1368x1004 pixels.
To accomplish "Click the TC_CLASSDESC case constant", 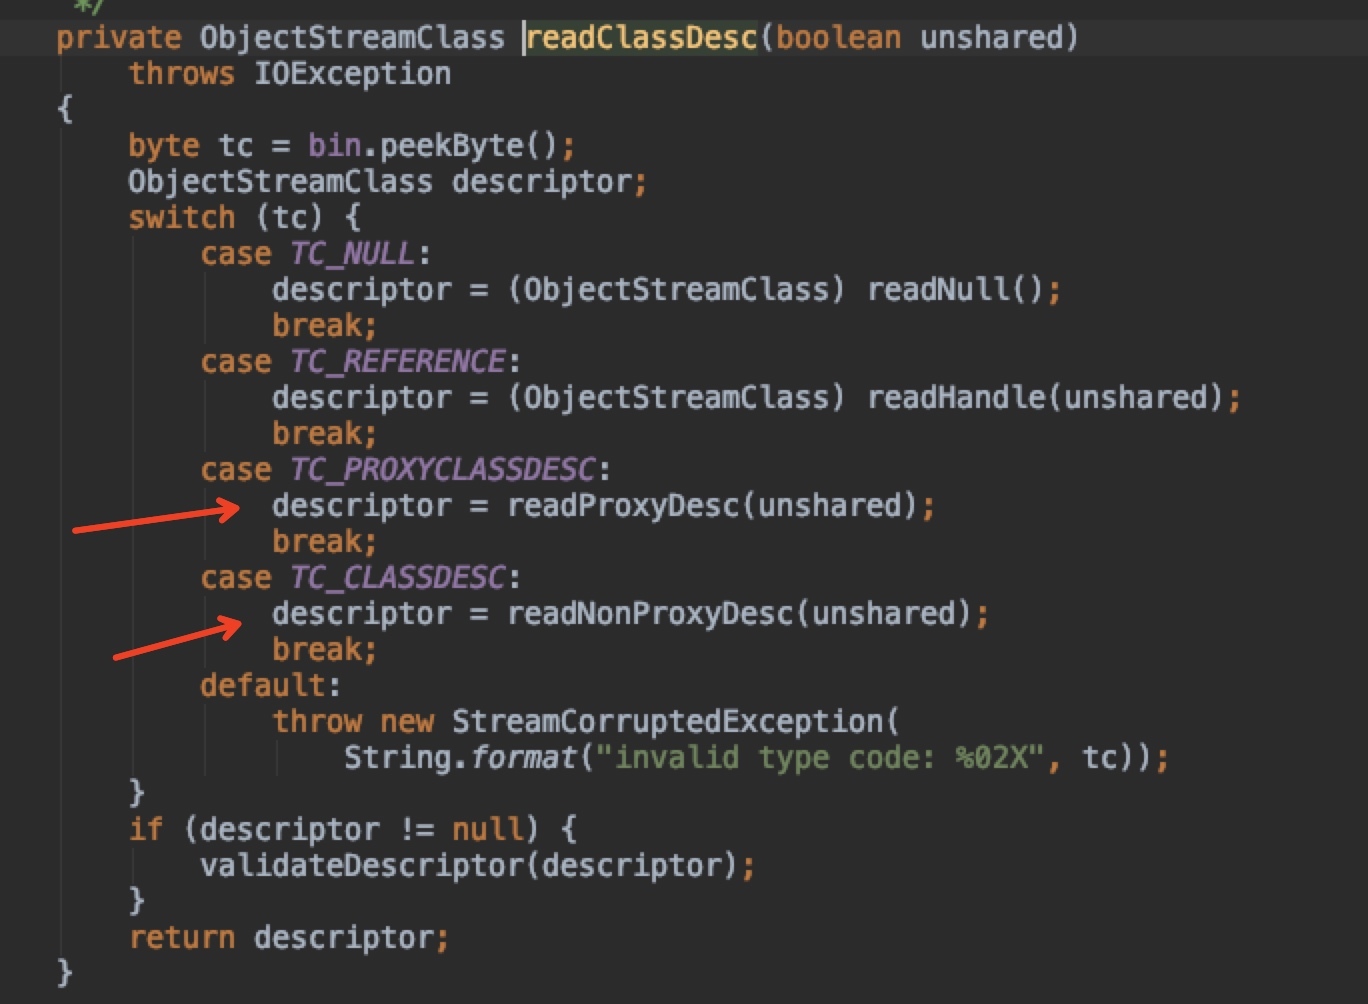I will [398, 578].
